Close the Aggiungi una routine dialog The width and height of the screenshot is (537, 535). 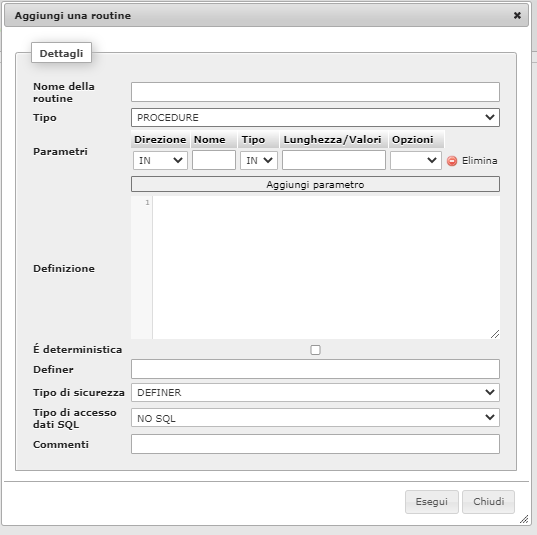[517, 15]
